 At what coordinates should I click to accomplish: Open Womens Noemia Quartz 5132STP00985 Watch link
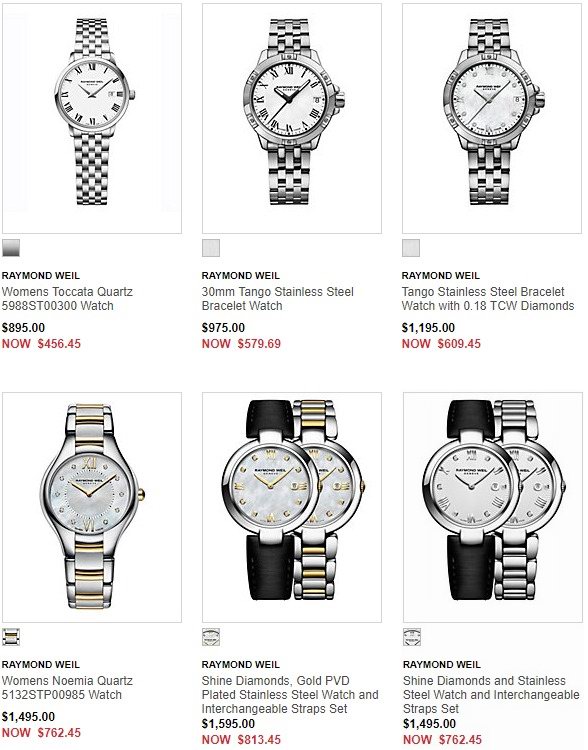click(x=67, y=687)
